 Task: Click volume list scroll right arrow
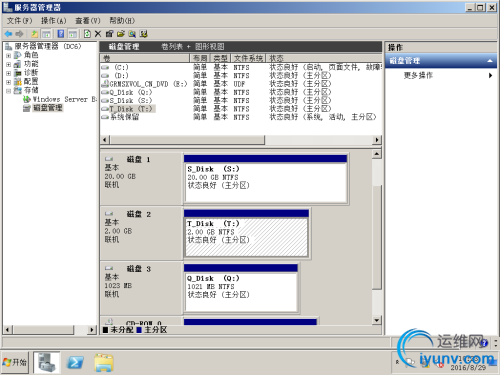pyautogui.click(x=377, y=140)
